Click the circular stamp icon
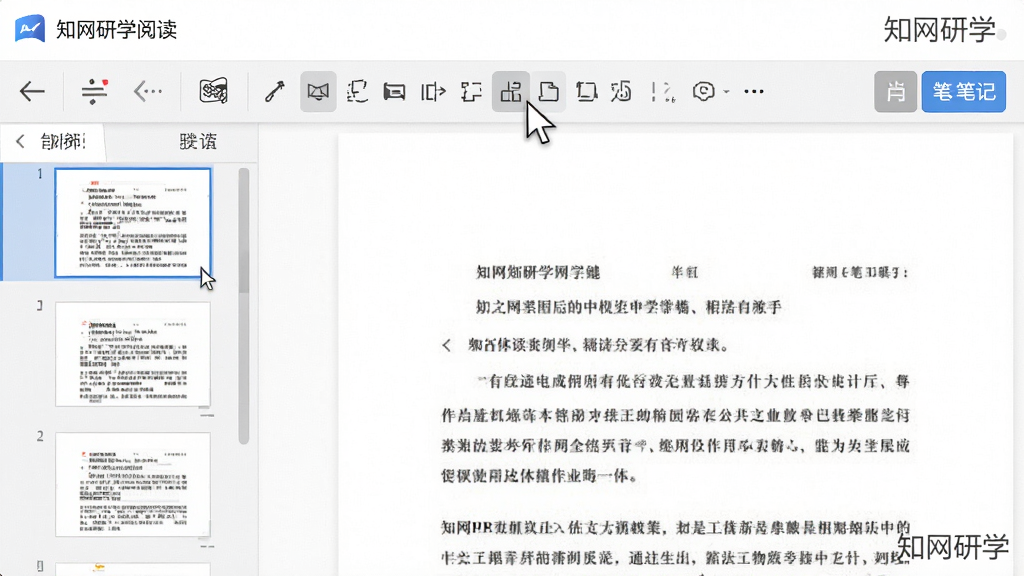The height and width of the screenshot is (576, 1024). [x=703, y=91]
